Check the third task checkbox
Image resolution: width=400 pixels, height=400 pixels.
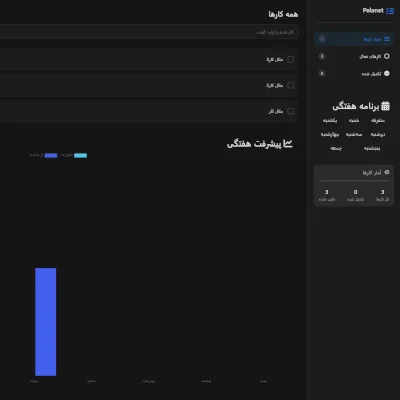pos(291,111)
